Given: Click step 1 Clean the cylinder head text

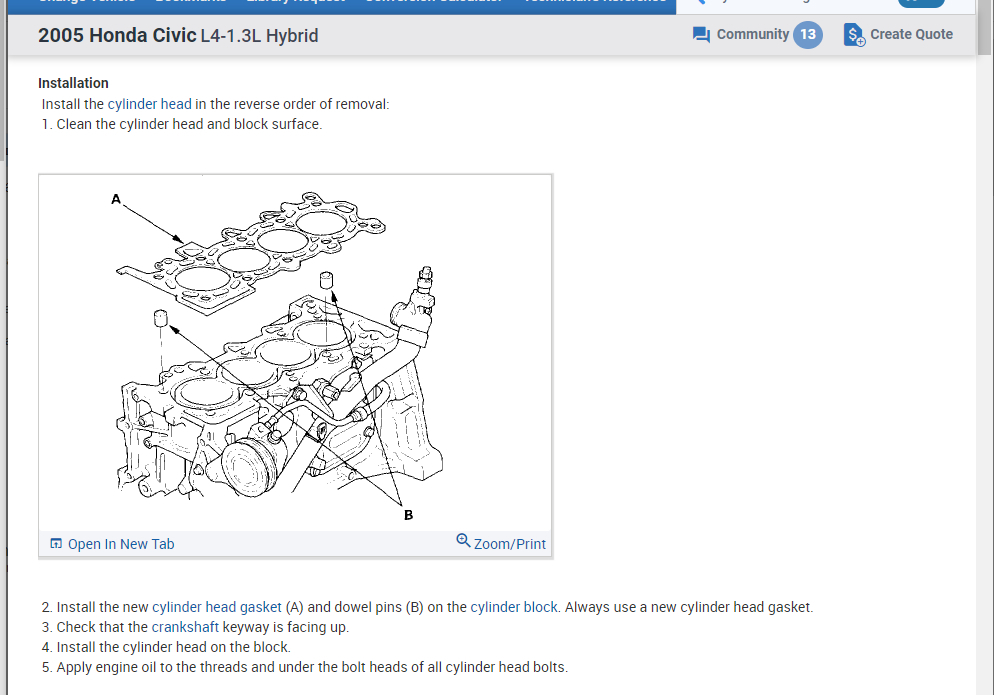Looking at the screenshot, I should click(182, 124).
